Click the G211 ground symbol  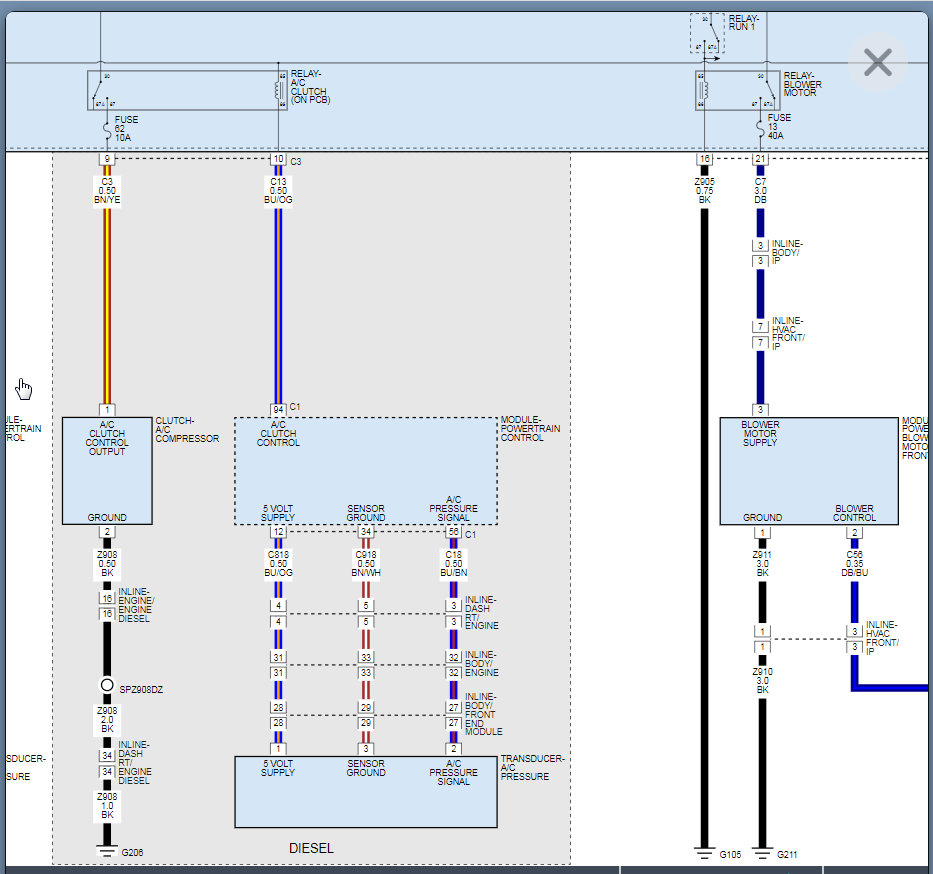pos(762,853)
